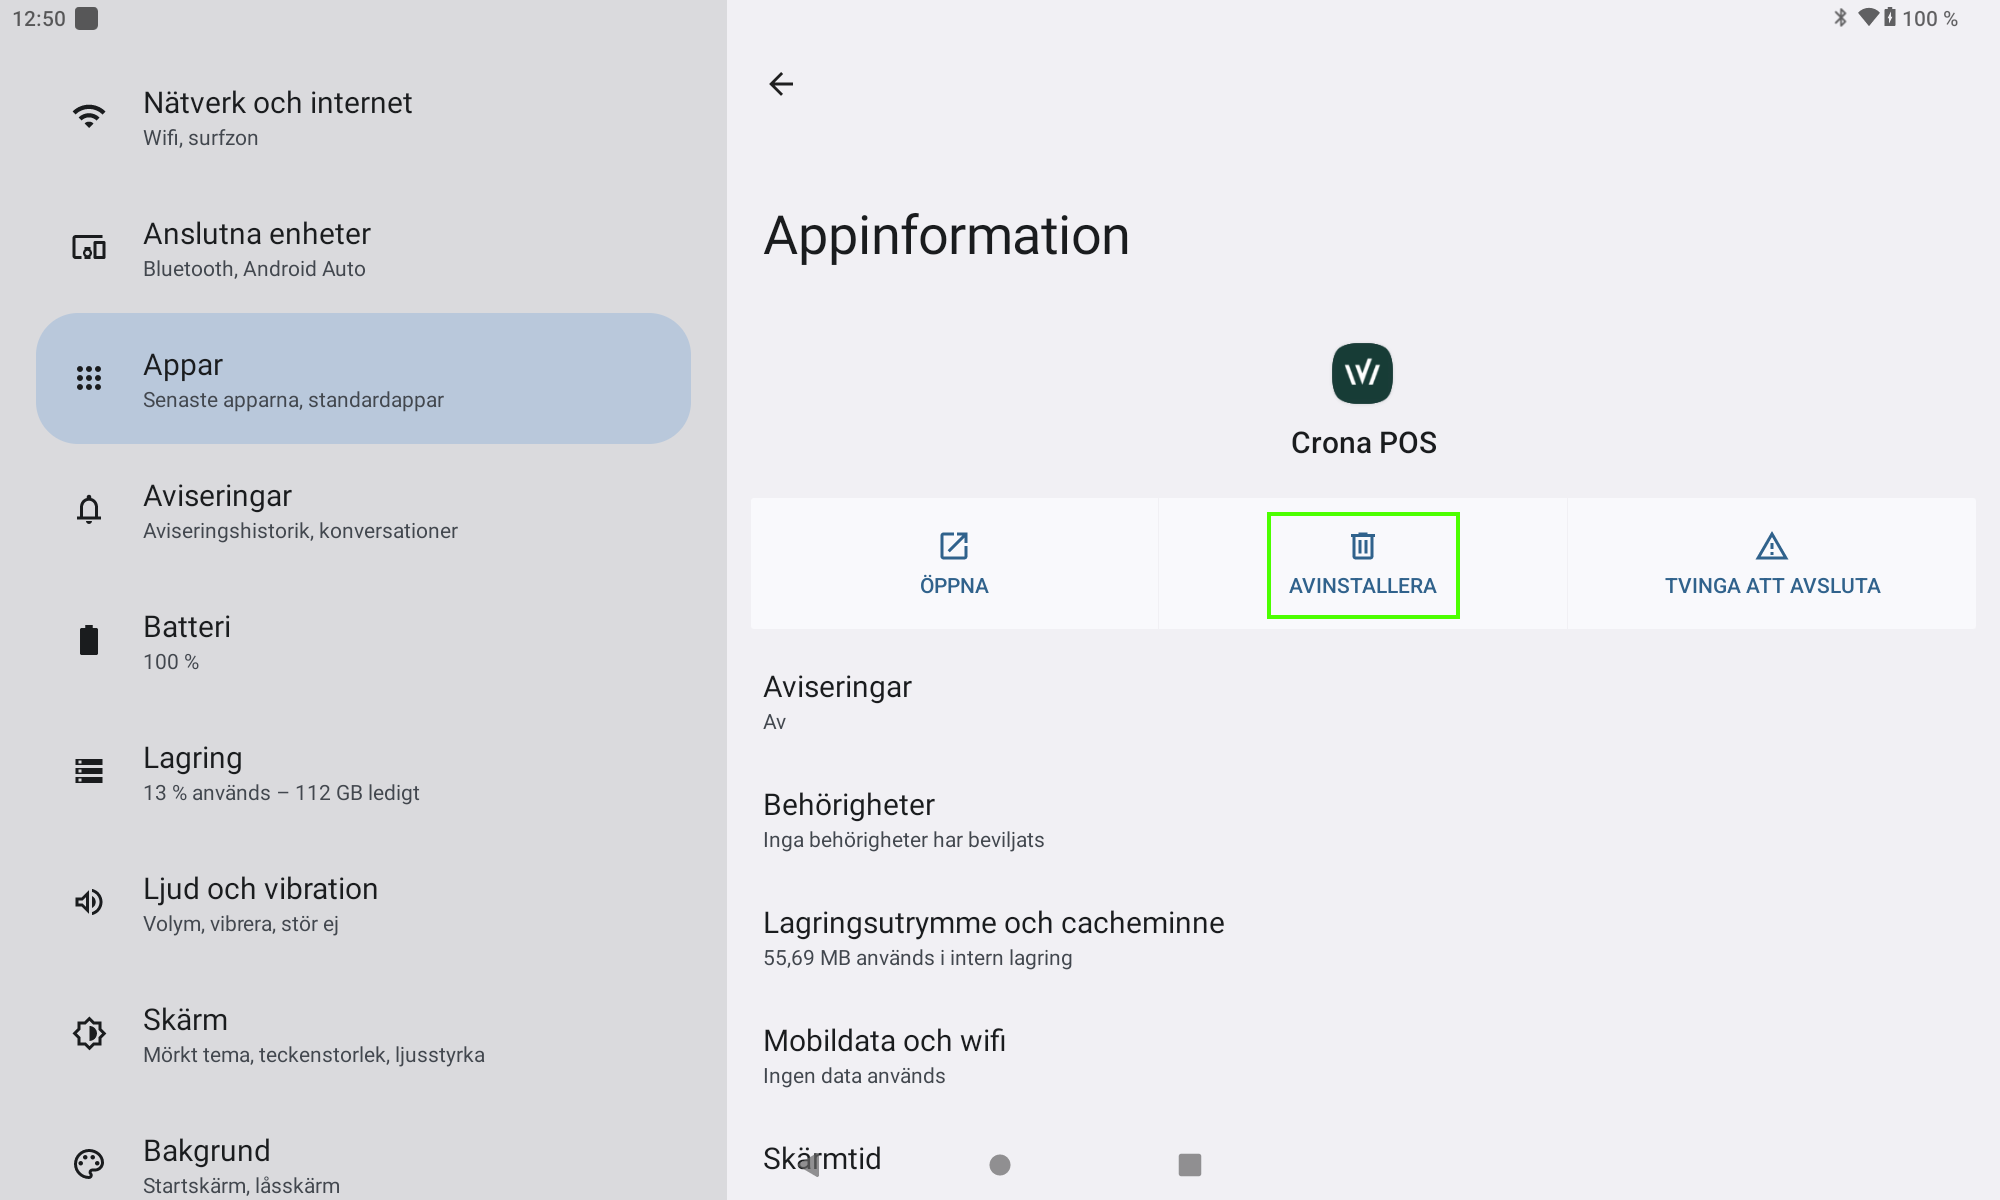
Task: Click the Crona POS app icon
Action: (x=1362, y=374)
